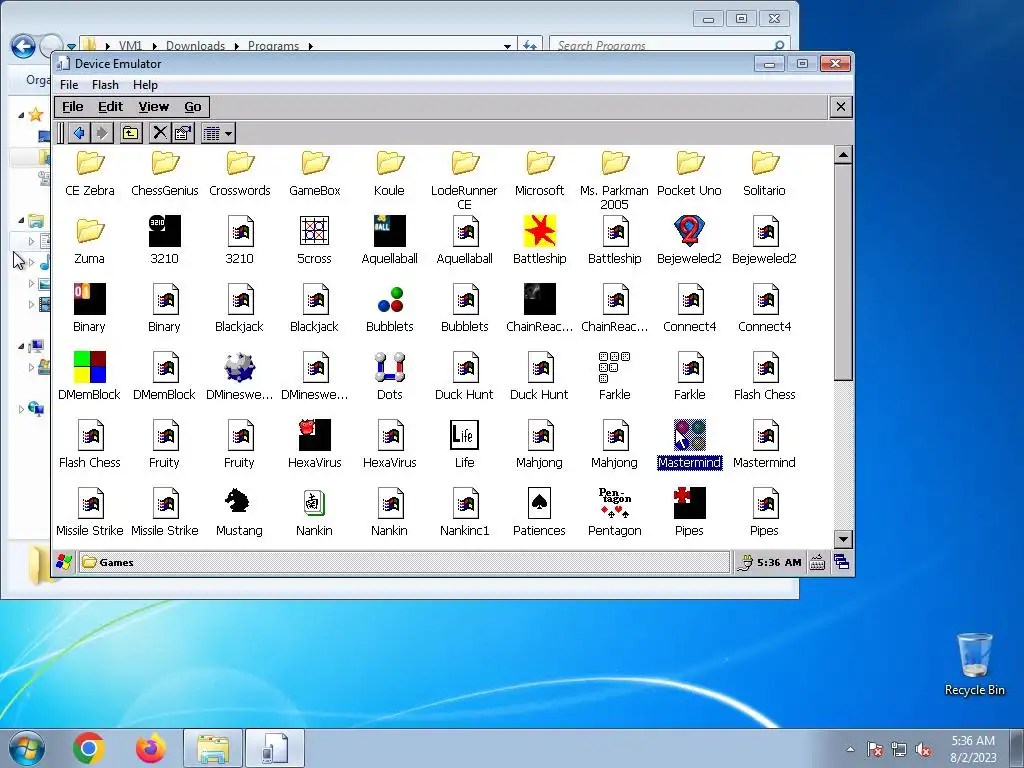
Task: Open the Windows CE Edit menu
Action: point(110,106)
